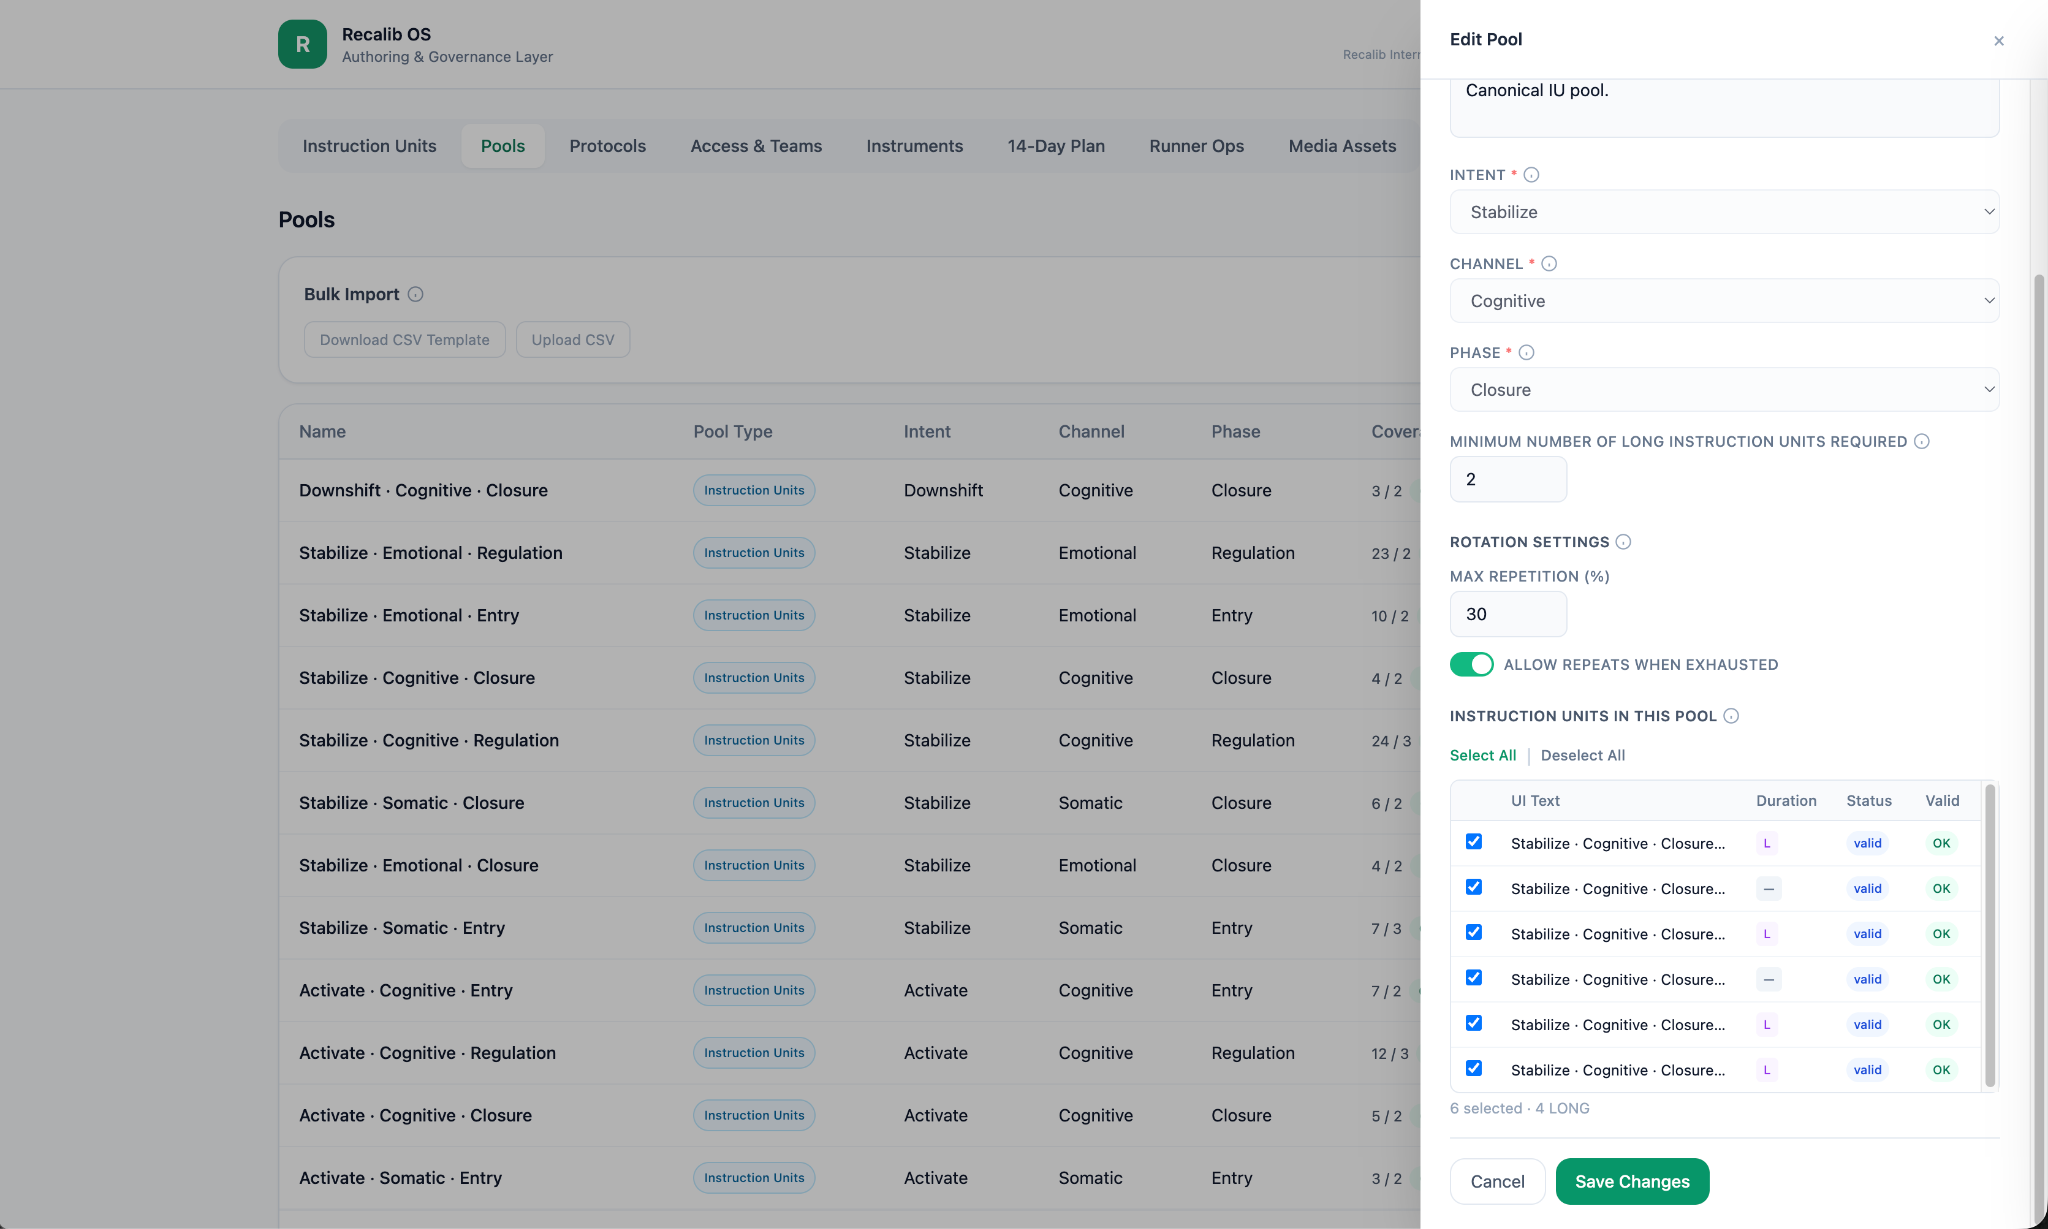Screen dimensions: 2048x1229
Task: Uncheck the first Stabilize Cognitive Closure unit
Action: click(x=1474, y=842)
